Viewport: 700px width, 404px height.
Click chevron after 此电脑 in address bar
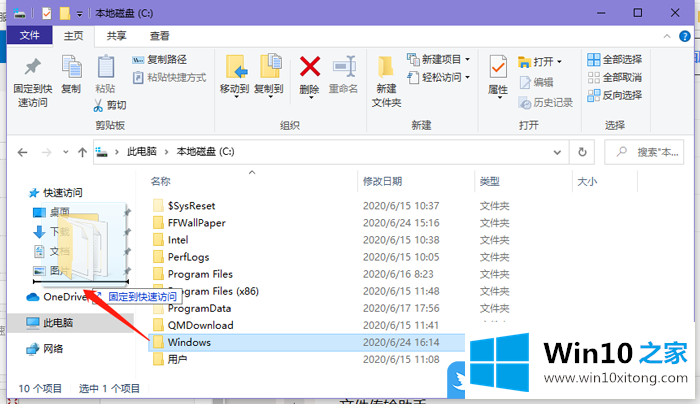click(166, 152)
